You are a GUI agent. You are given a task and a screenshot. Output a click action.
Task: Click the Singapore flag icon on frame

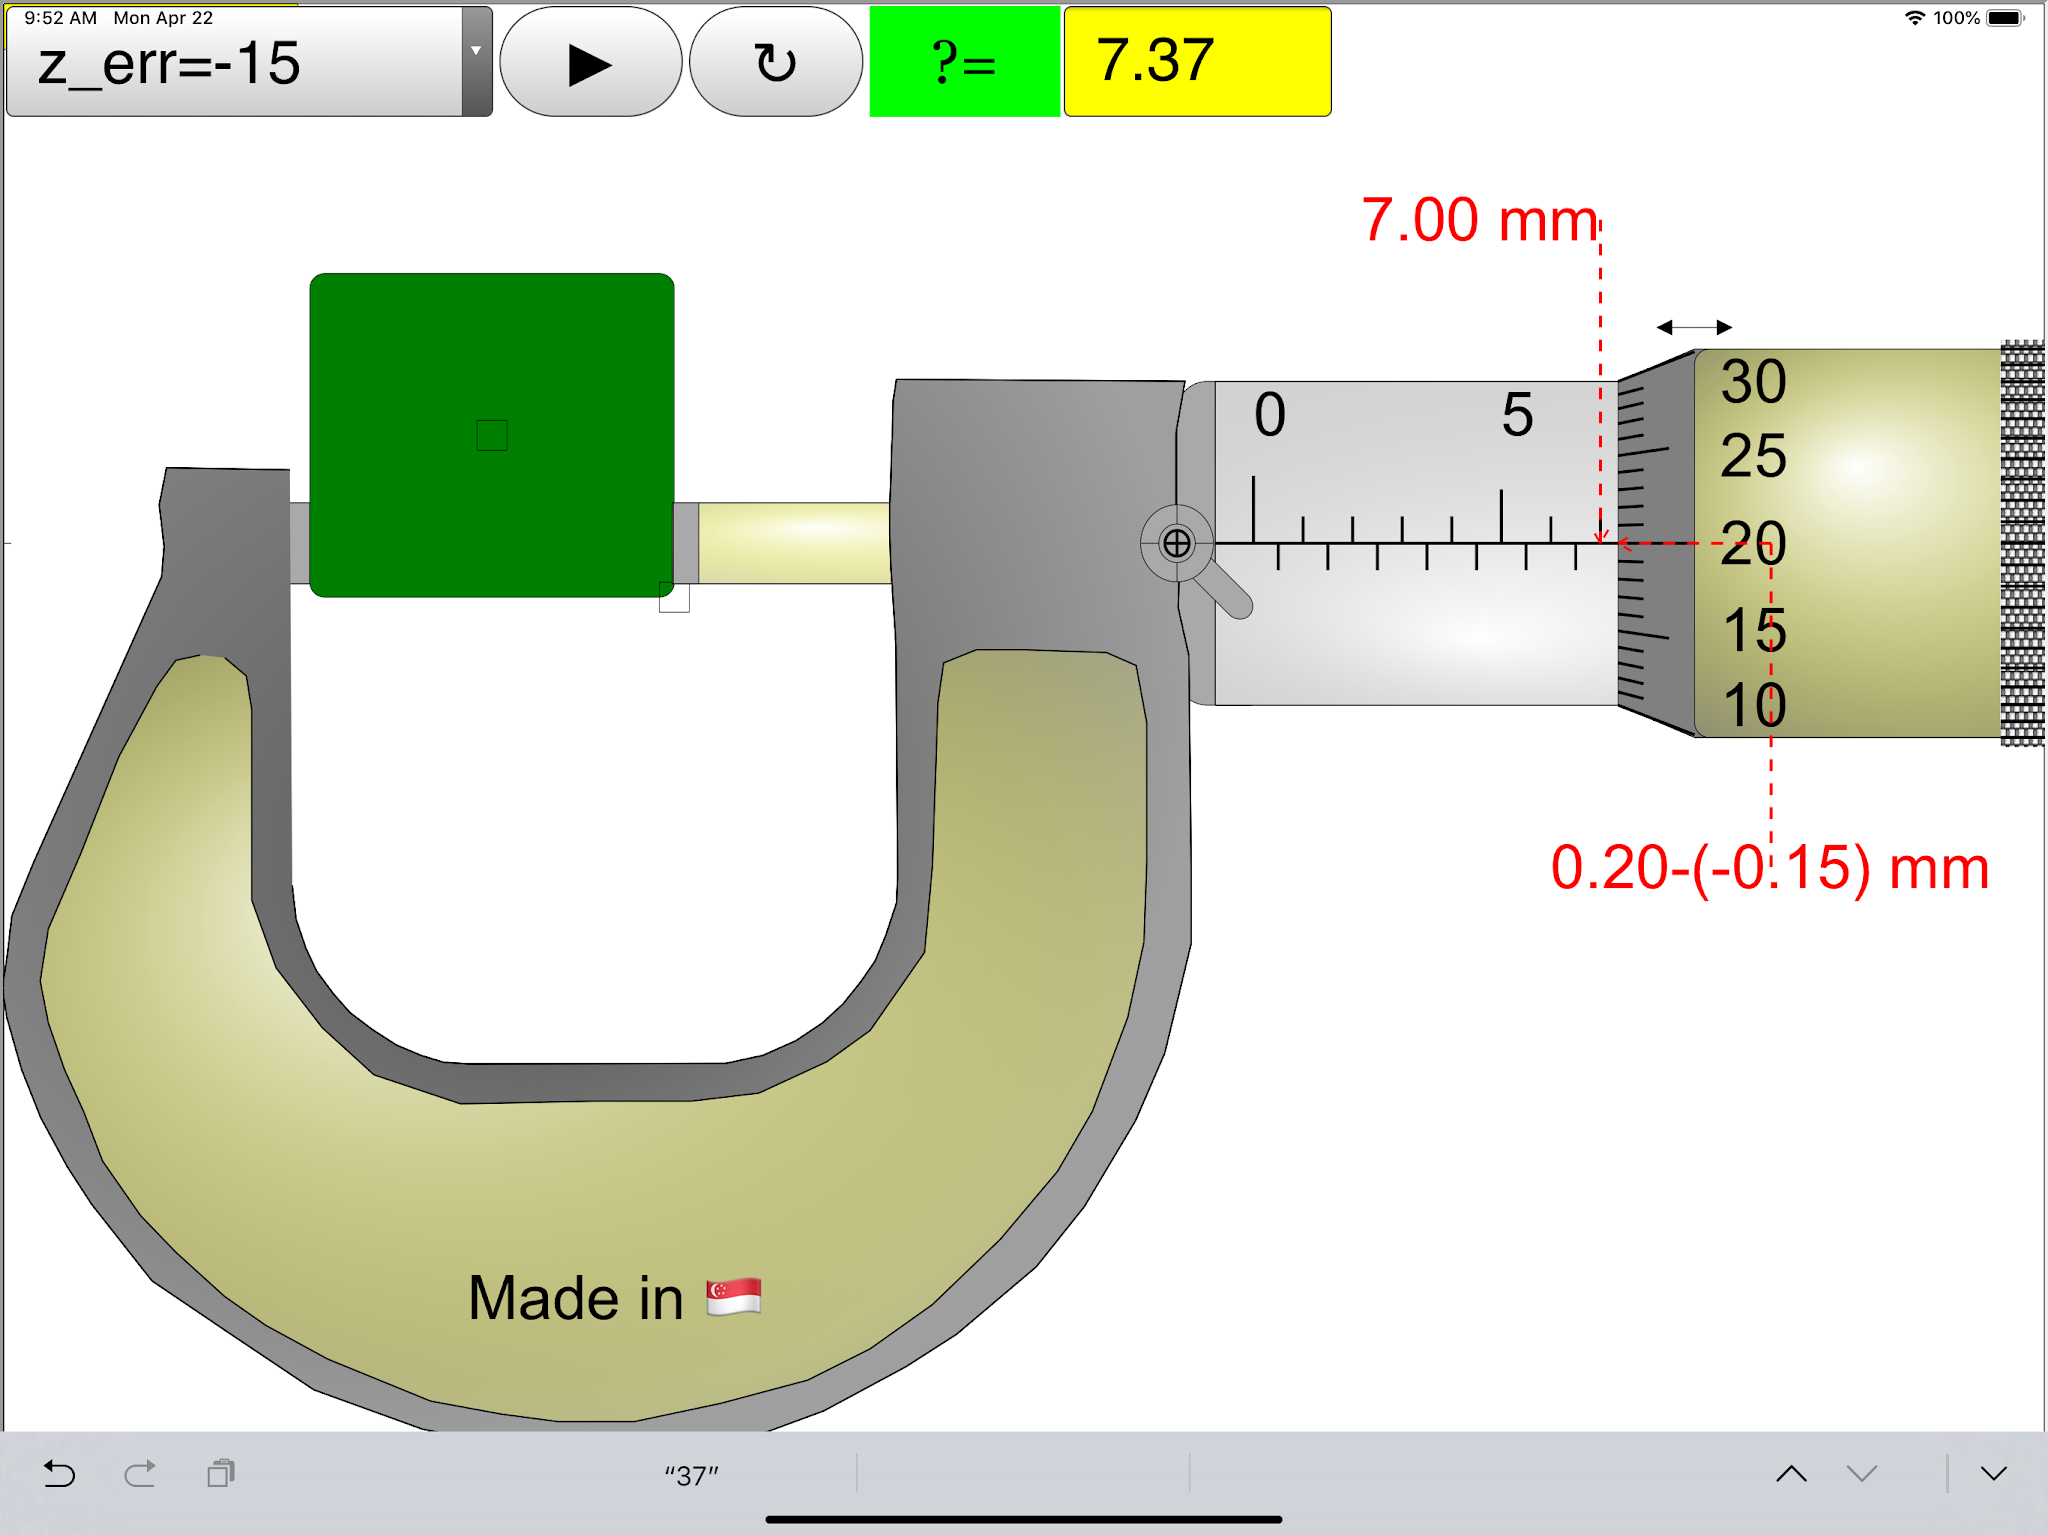(x=734, y=1297)
